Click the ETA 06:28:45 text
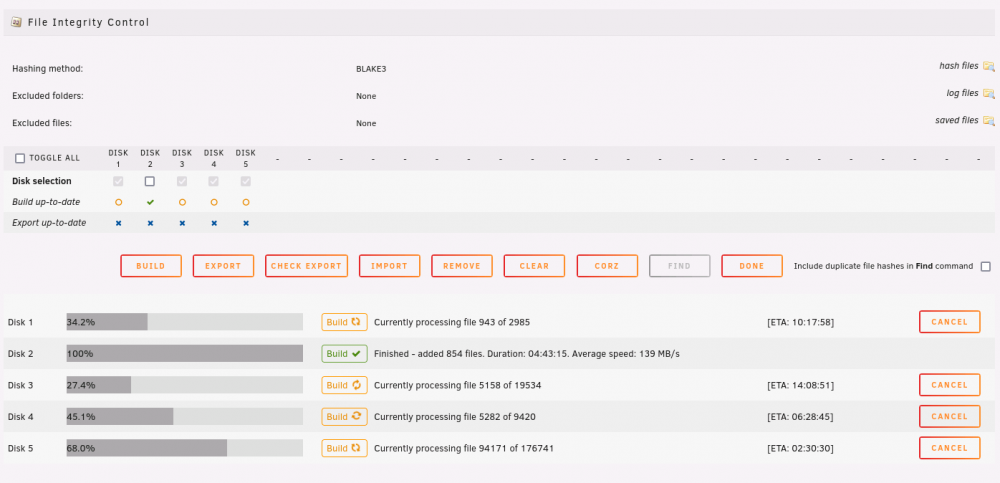This screenshot has height=483, width=1000. pyautogui.click(x=800, y=417)
